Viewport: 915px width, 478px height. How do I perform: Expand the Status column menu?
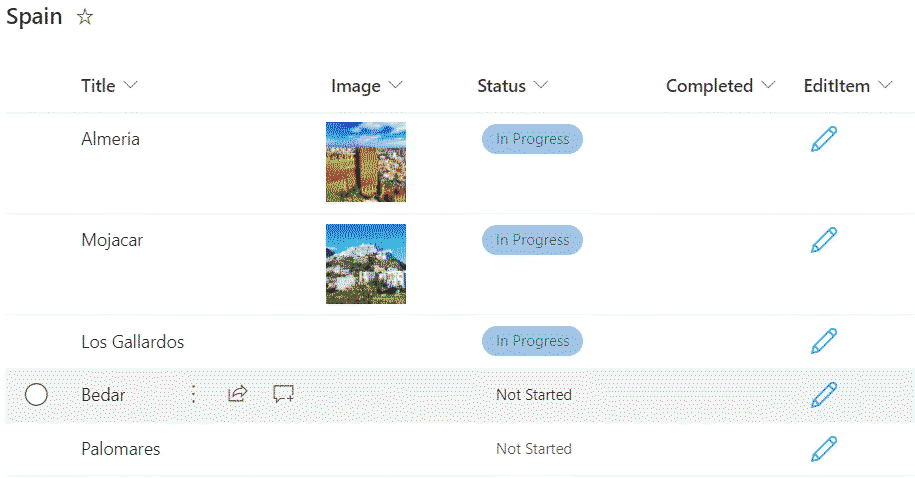coord(541,85)
